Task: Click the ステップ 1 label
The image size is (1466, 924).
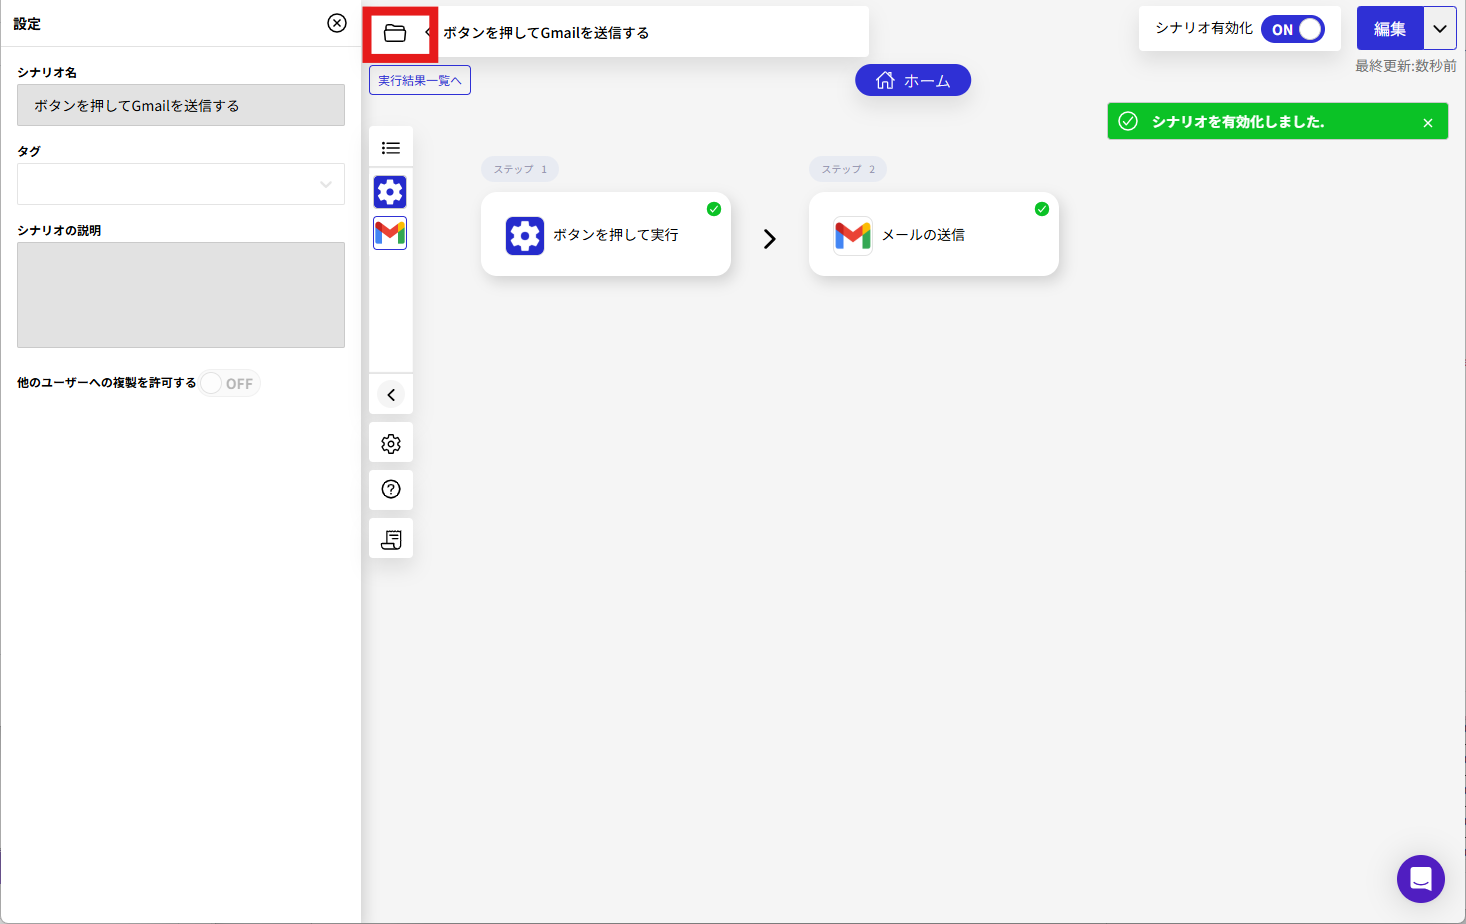Action: tap(520, 169)
